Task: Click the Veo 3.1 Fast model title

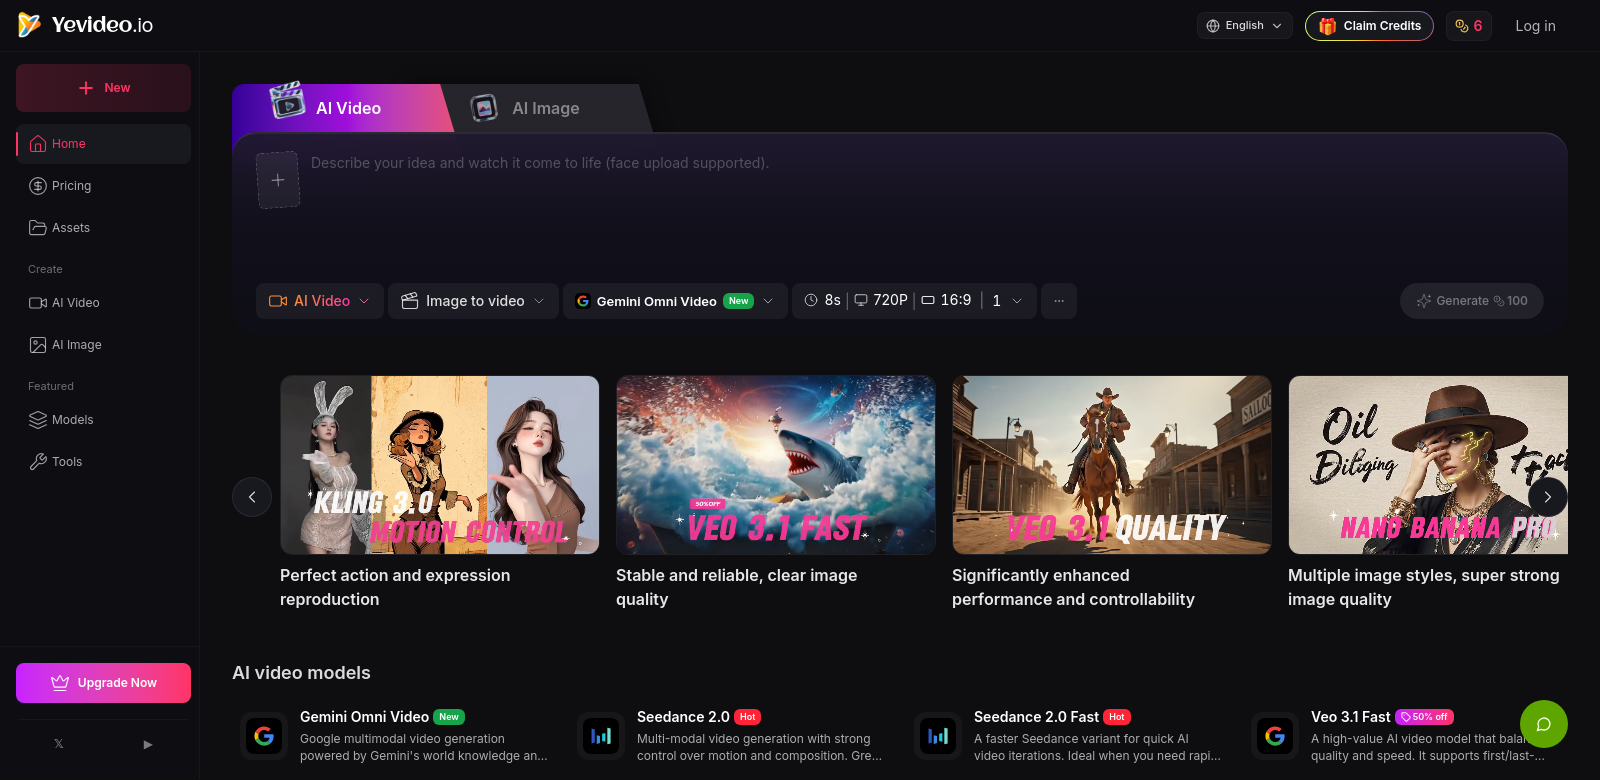Action: point(1350,717)
